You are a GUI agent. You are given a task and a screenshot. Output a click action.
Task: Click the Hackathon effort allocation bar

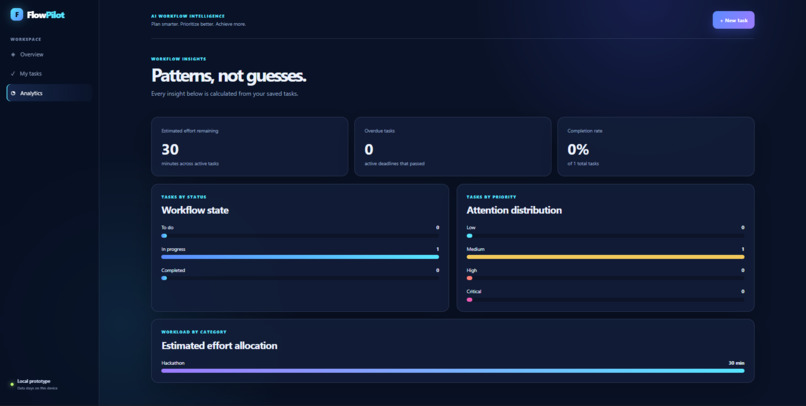pos(453,371)
